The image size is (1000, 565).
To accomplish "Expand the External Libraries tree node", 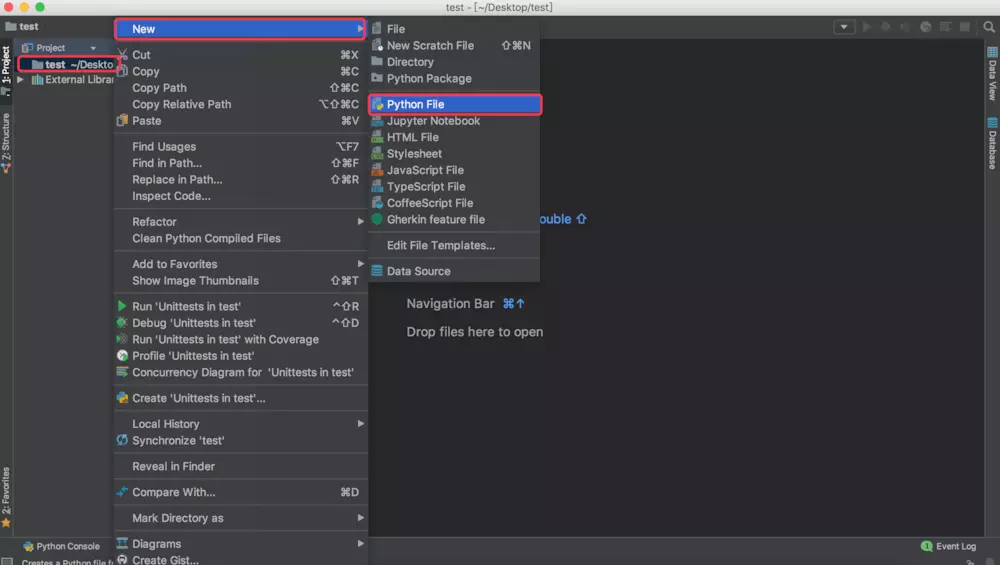I will [21, 80].
